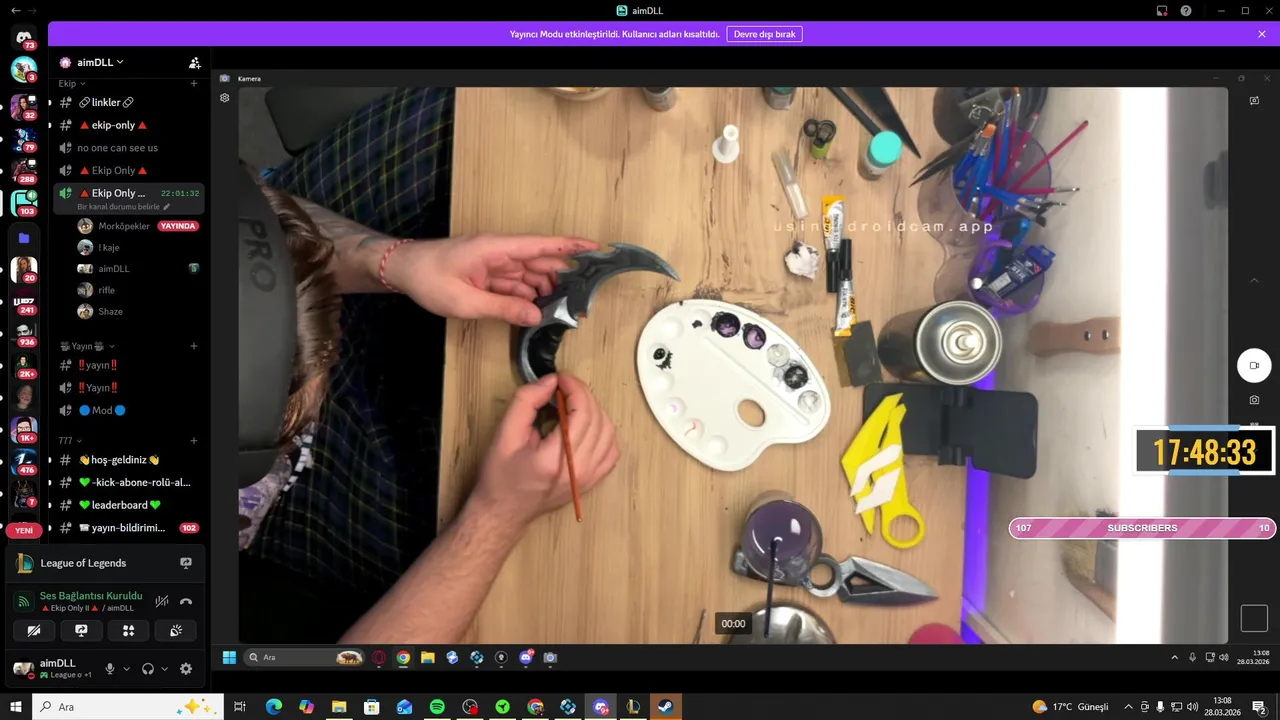Screen dimensions: 1280x720
Task: Focus host taskbar Ara search field
Action: tap(128, 707)
